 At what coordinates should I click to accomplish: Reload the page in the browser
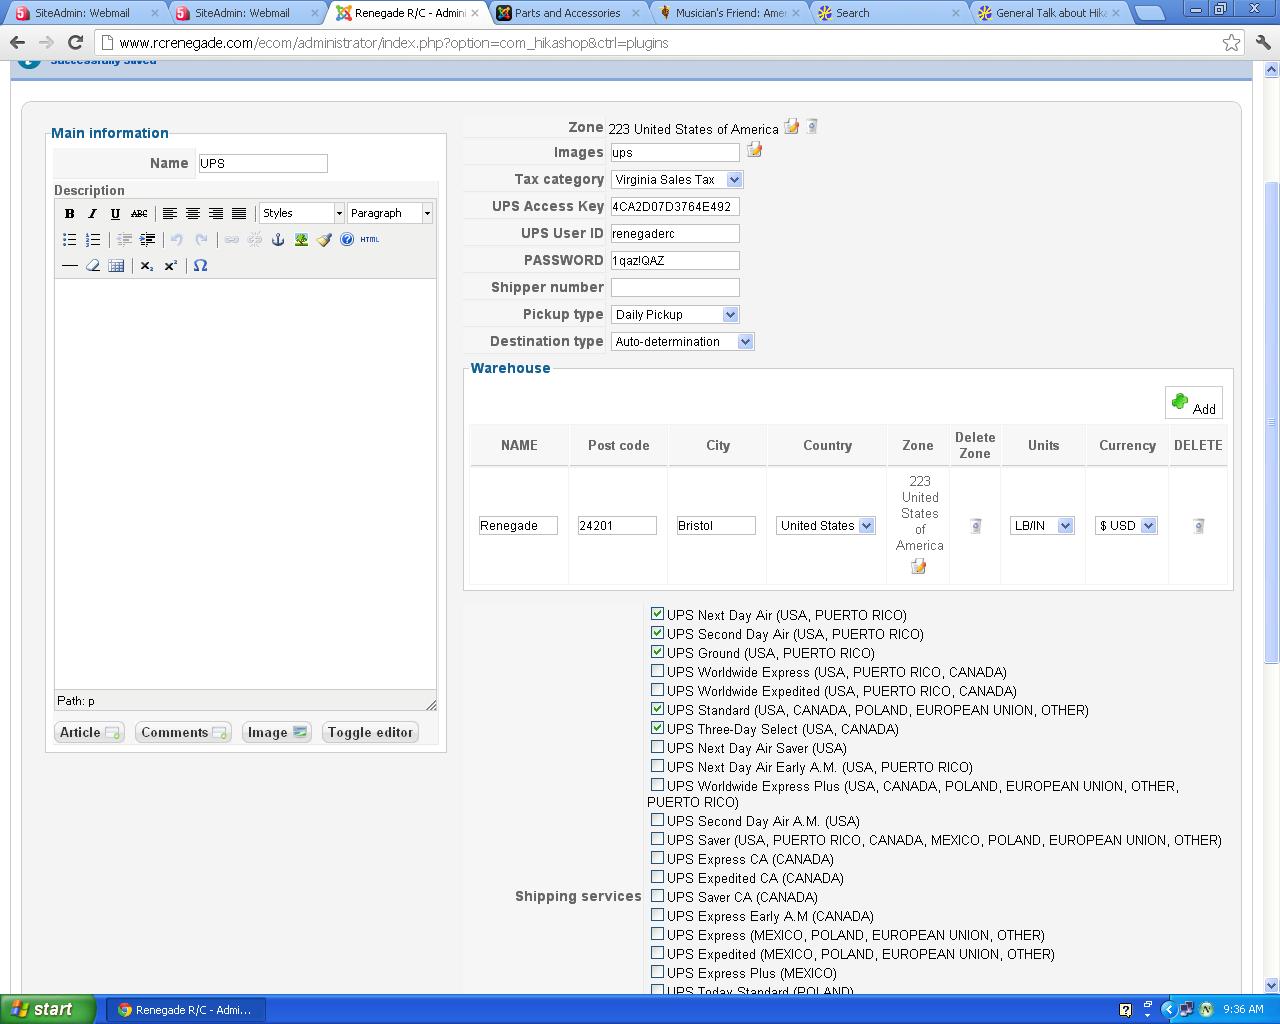75,43
